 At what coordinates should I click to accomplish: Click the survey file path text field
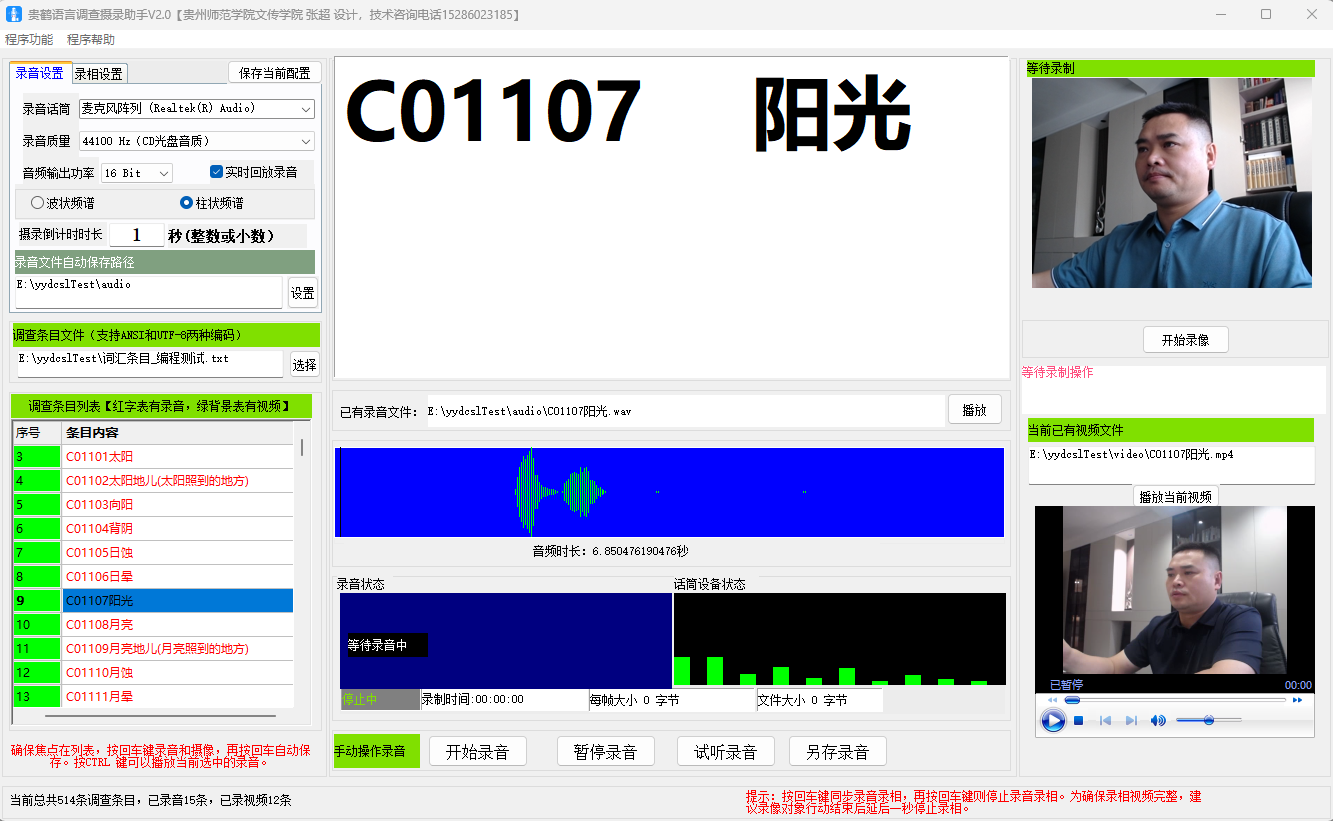(x=150, y=364)
